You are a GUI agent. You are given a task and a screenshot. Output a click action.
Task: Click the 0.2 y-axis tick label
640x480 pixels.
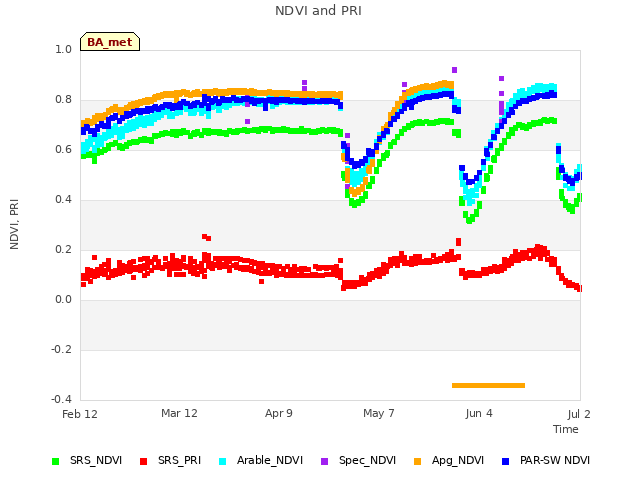[63, 249]
